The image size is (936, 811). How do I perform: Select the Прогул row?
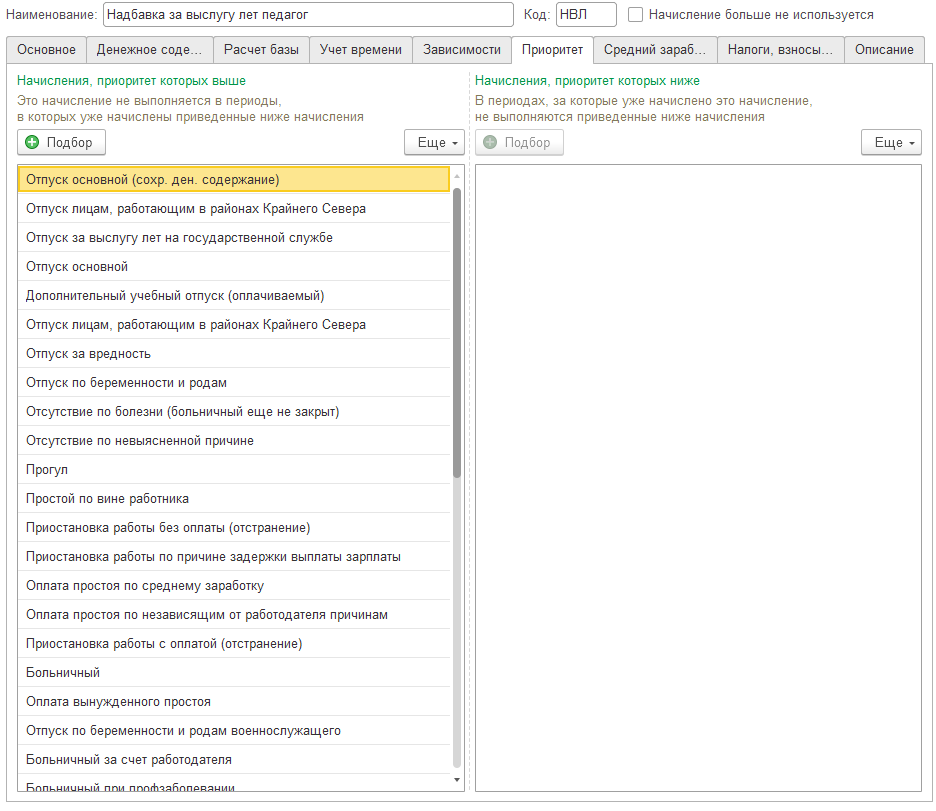[234, 470]
